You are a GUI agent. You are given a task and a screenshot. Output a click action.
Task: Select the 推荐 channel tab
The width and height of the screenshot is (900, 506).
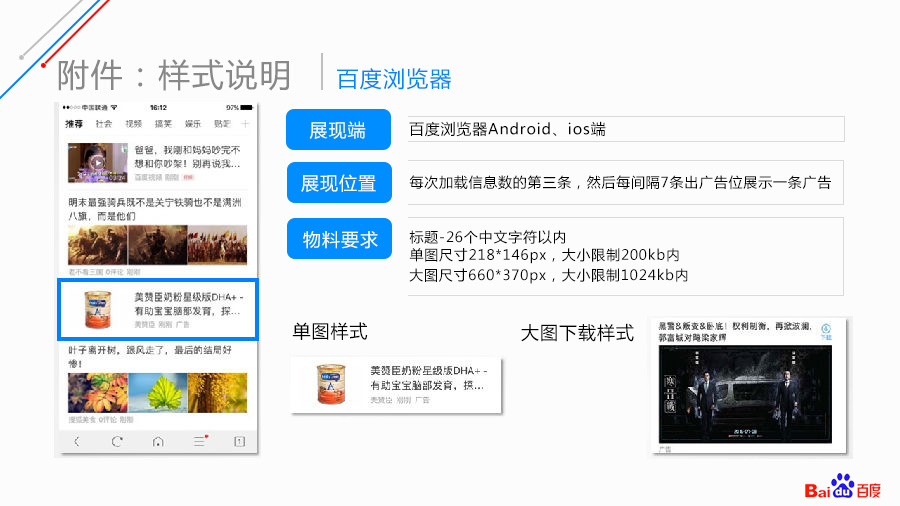coord(74,124)
